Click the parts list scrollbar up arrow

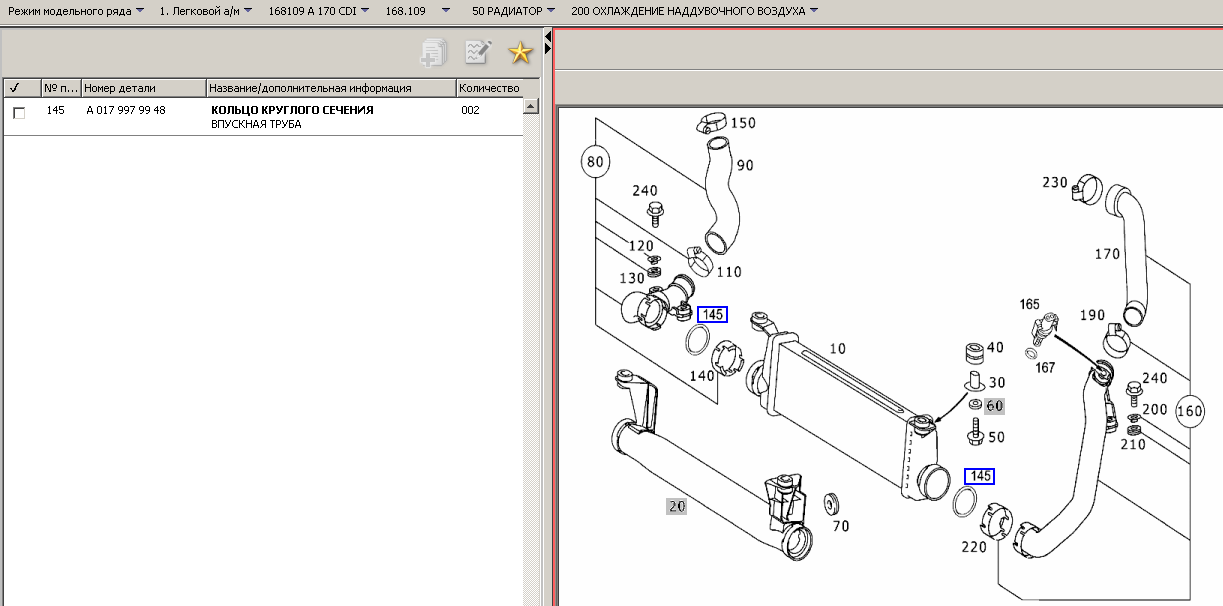pos(532,106)
